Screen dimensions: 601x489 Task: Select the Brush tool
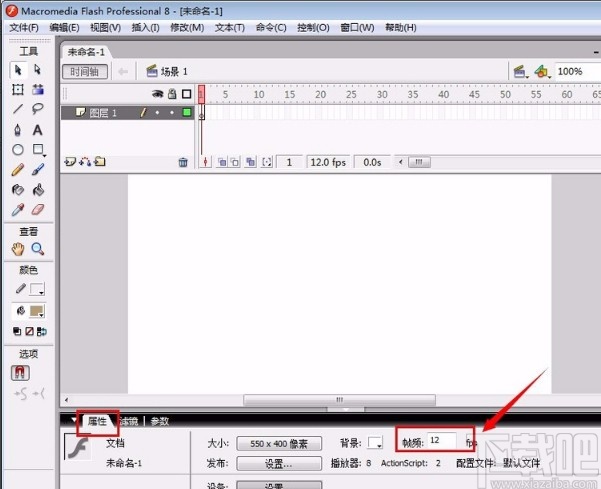pos(38,170)
